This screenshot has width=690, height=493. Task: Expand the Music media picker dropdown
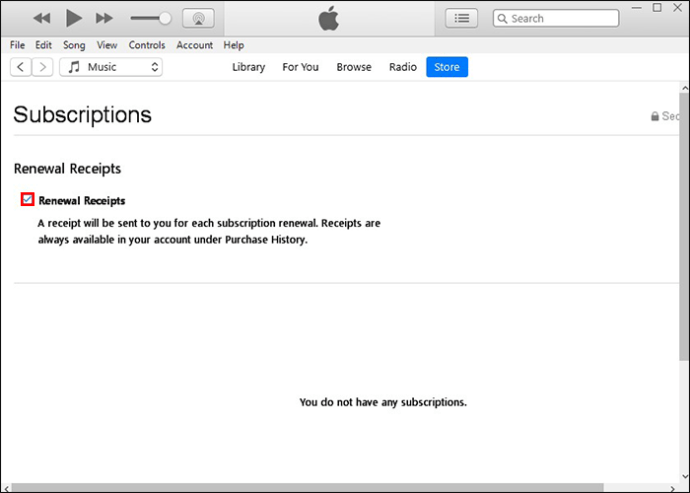111,67
